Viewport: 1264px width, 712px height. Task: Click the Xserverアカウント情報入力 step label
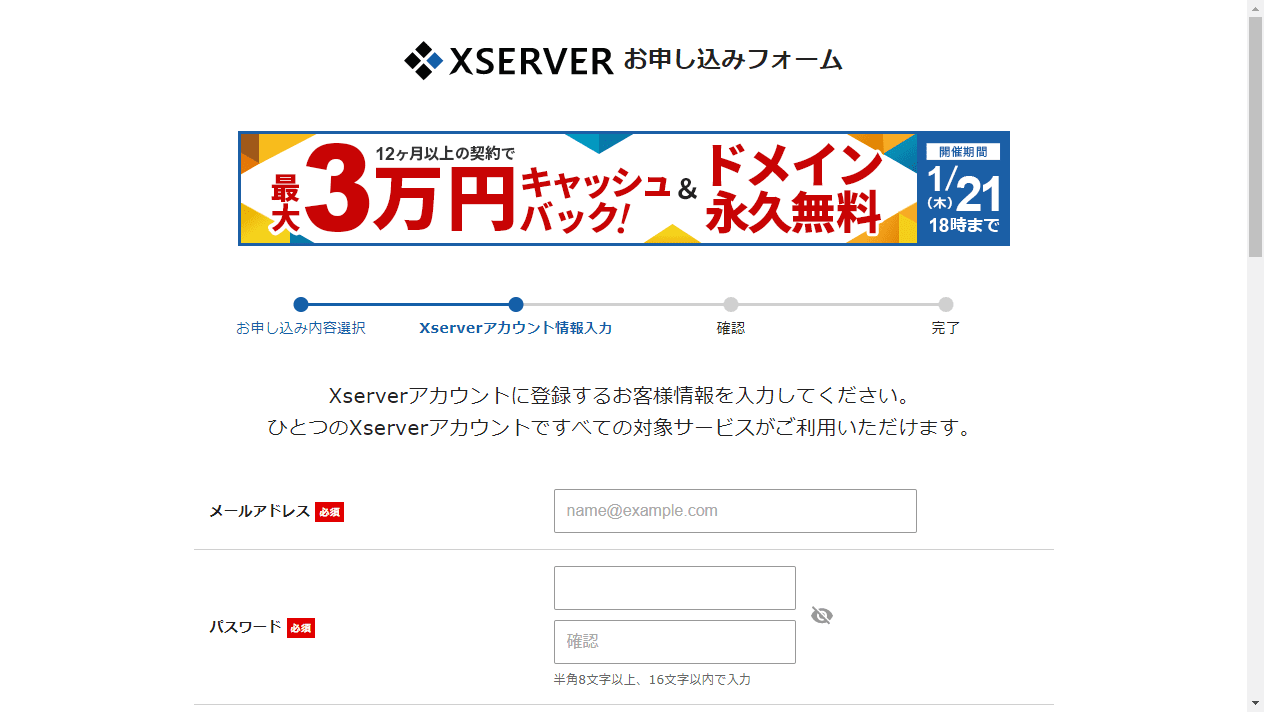coord(516,328)
